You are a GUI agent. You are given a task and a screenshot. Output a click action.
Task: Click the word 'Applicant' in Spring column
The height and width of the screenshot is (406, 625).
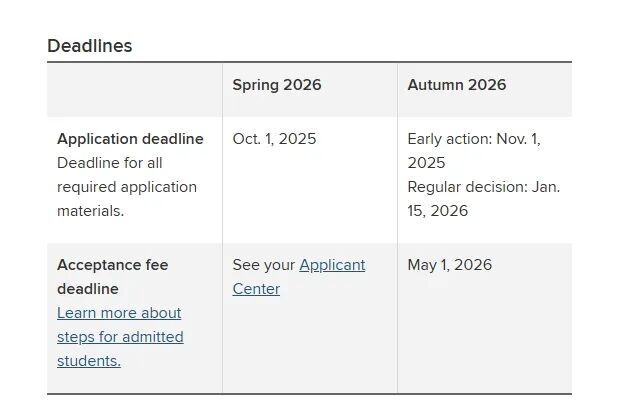[x=332, y=265]
